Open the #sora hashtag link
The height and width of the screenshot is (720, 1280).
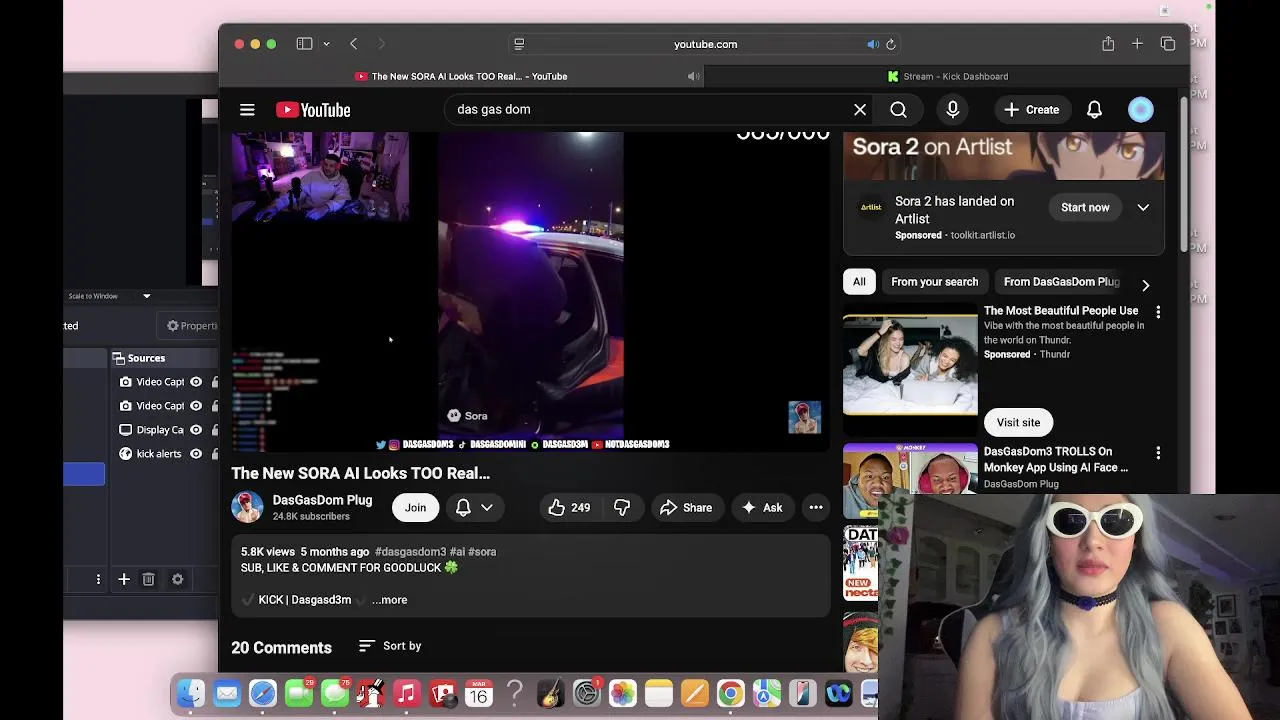[x=482, y=552]
